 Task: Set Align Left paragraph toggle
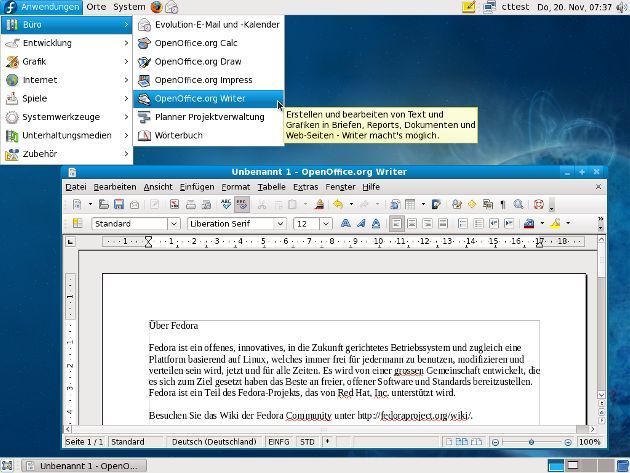397,223
